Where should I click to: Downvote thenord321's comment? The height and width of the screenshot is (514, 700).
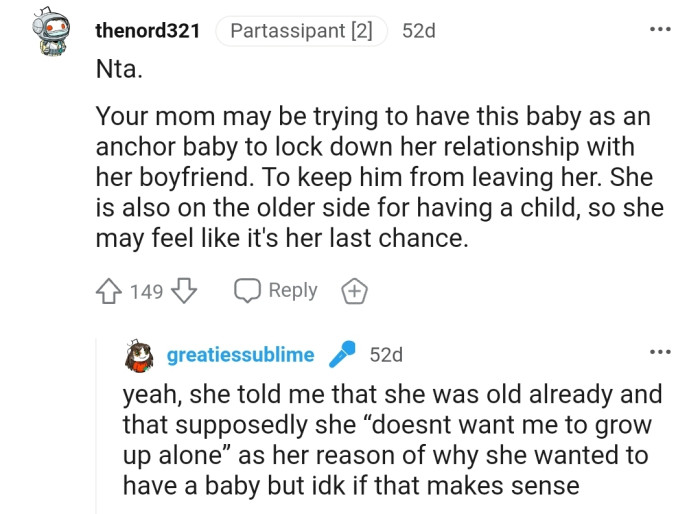click(182, 291)
